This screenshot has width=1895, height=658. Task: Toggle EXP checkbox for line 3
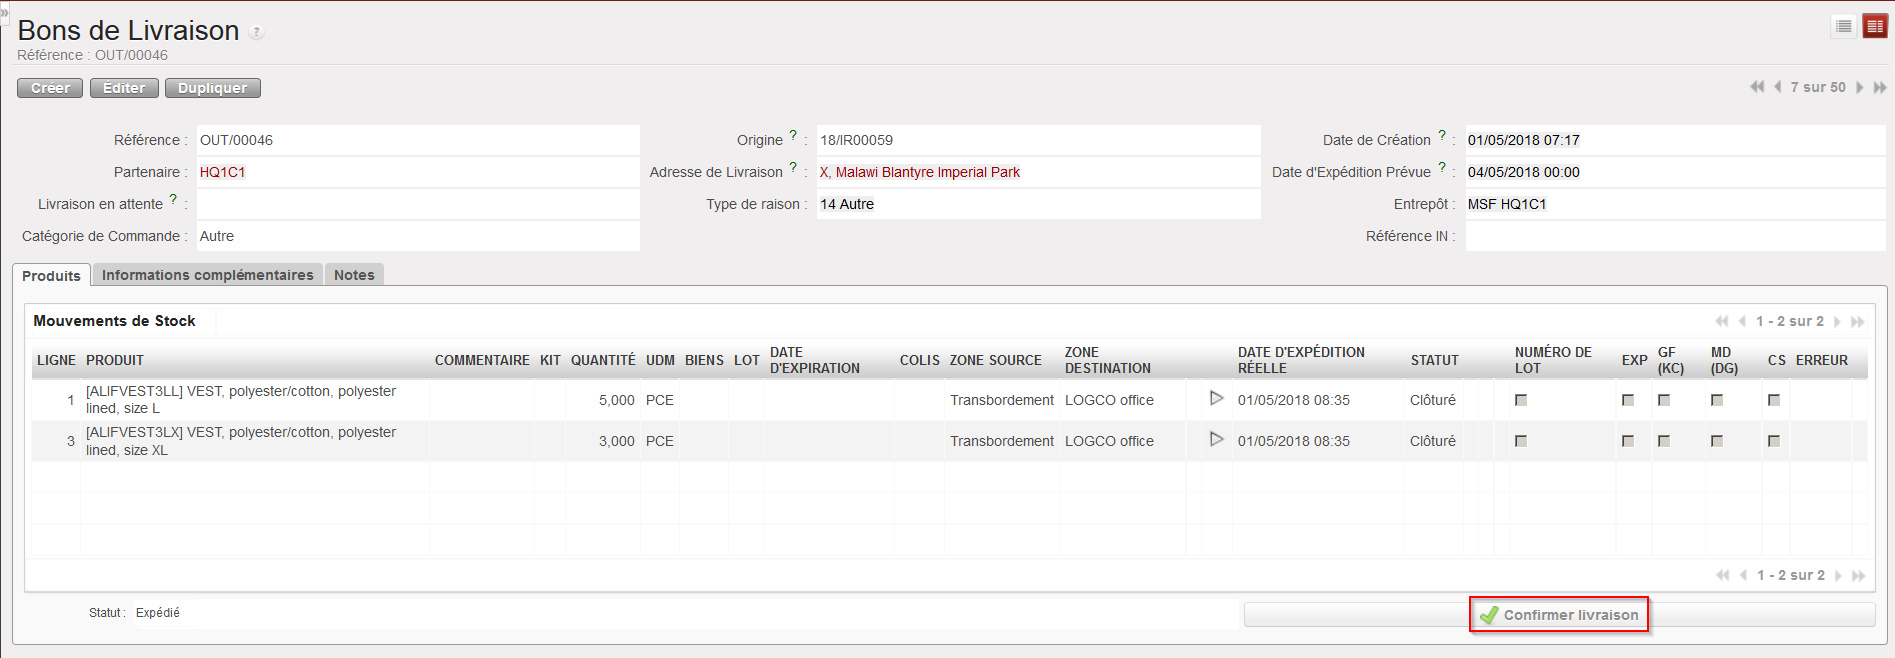[x=1628, y=441]
